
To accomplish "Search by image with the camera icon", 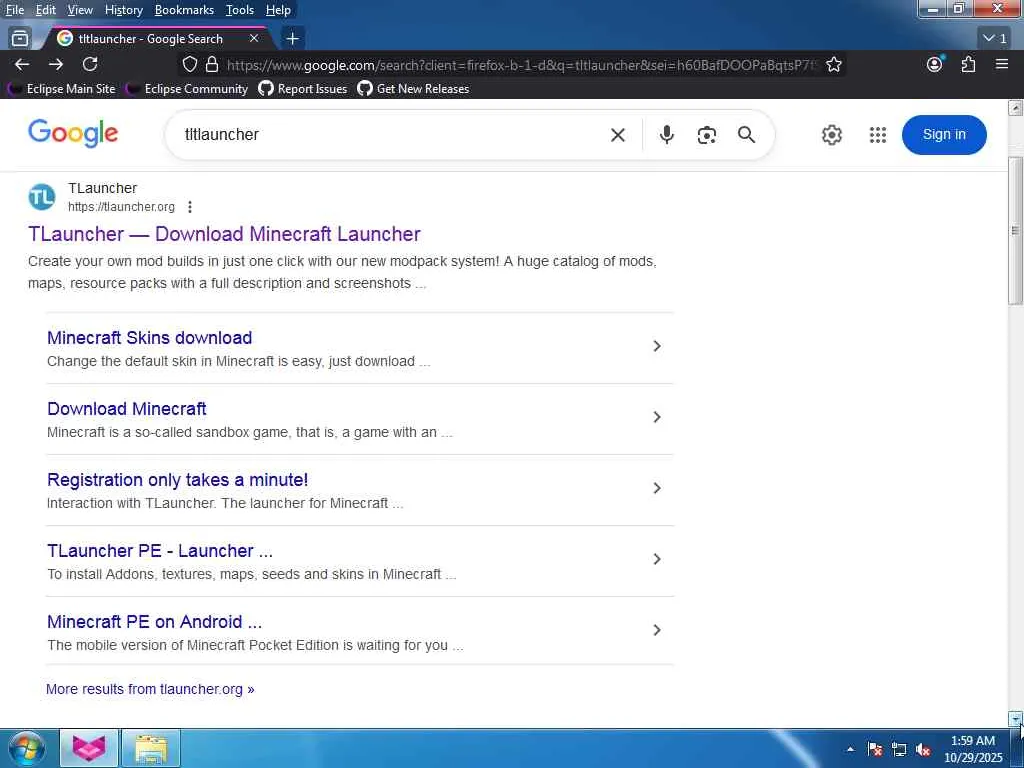I will (707, 135).
